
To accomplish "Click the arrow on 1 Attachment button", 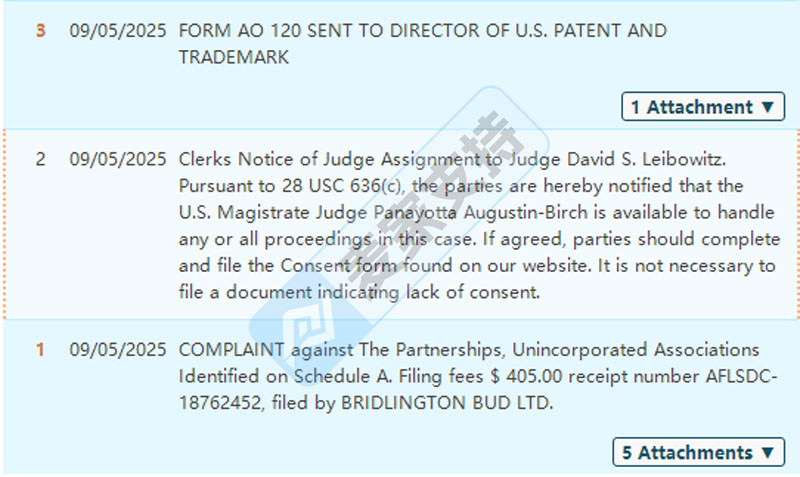I will (767, 107).
